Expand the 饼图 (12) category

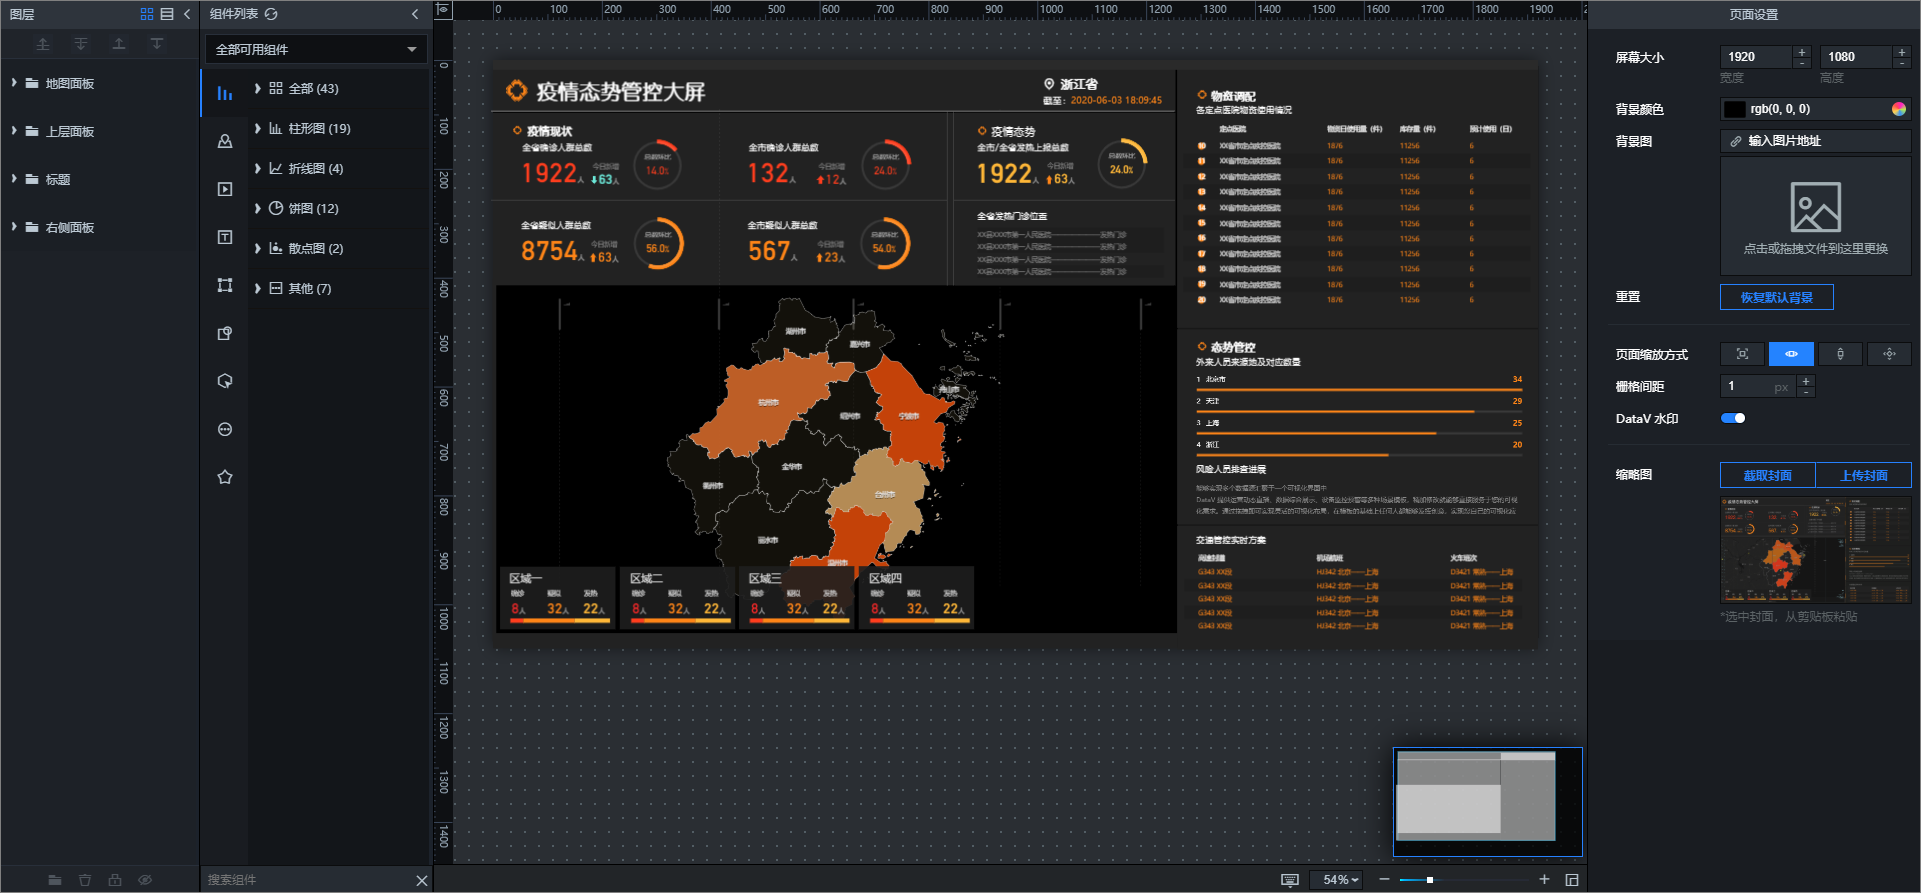[x=258, y=208]
